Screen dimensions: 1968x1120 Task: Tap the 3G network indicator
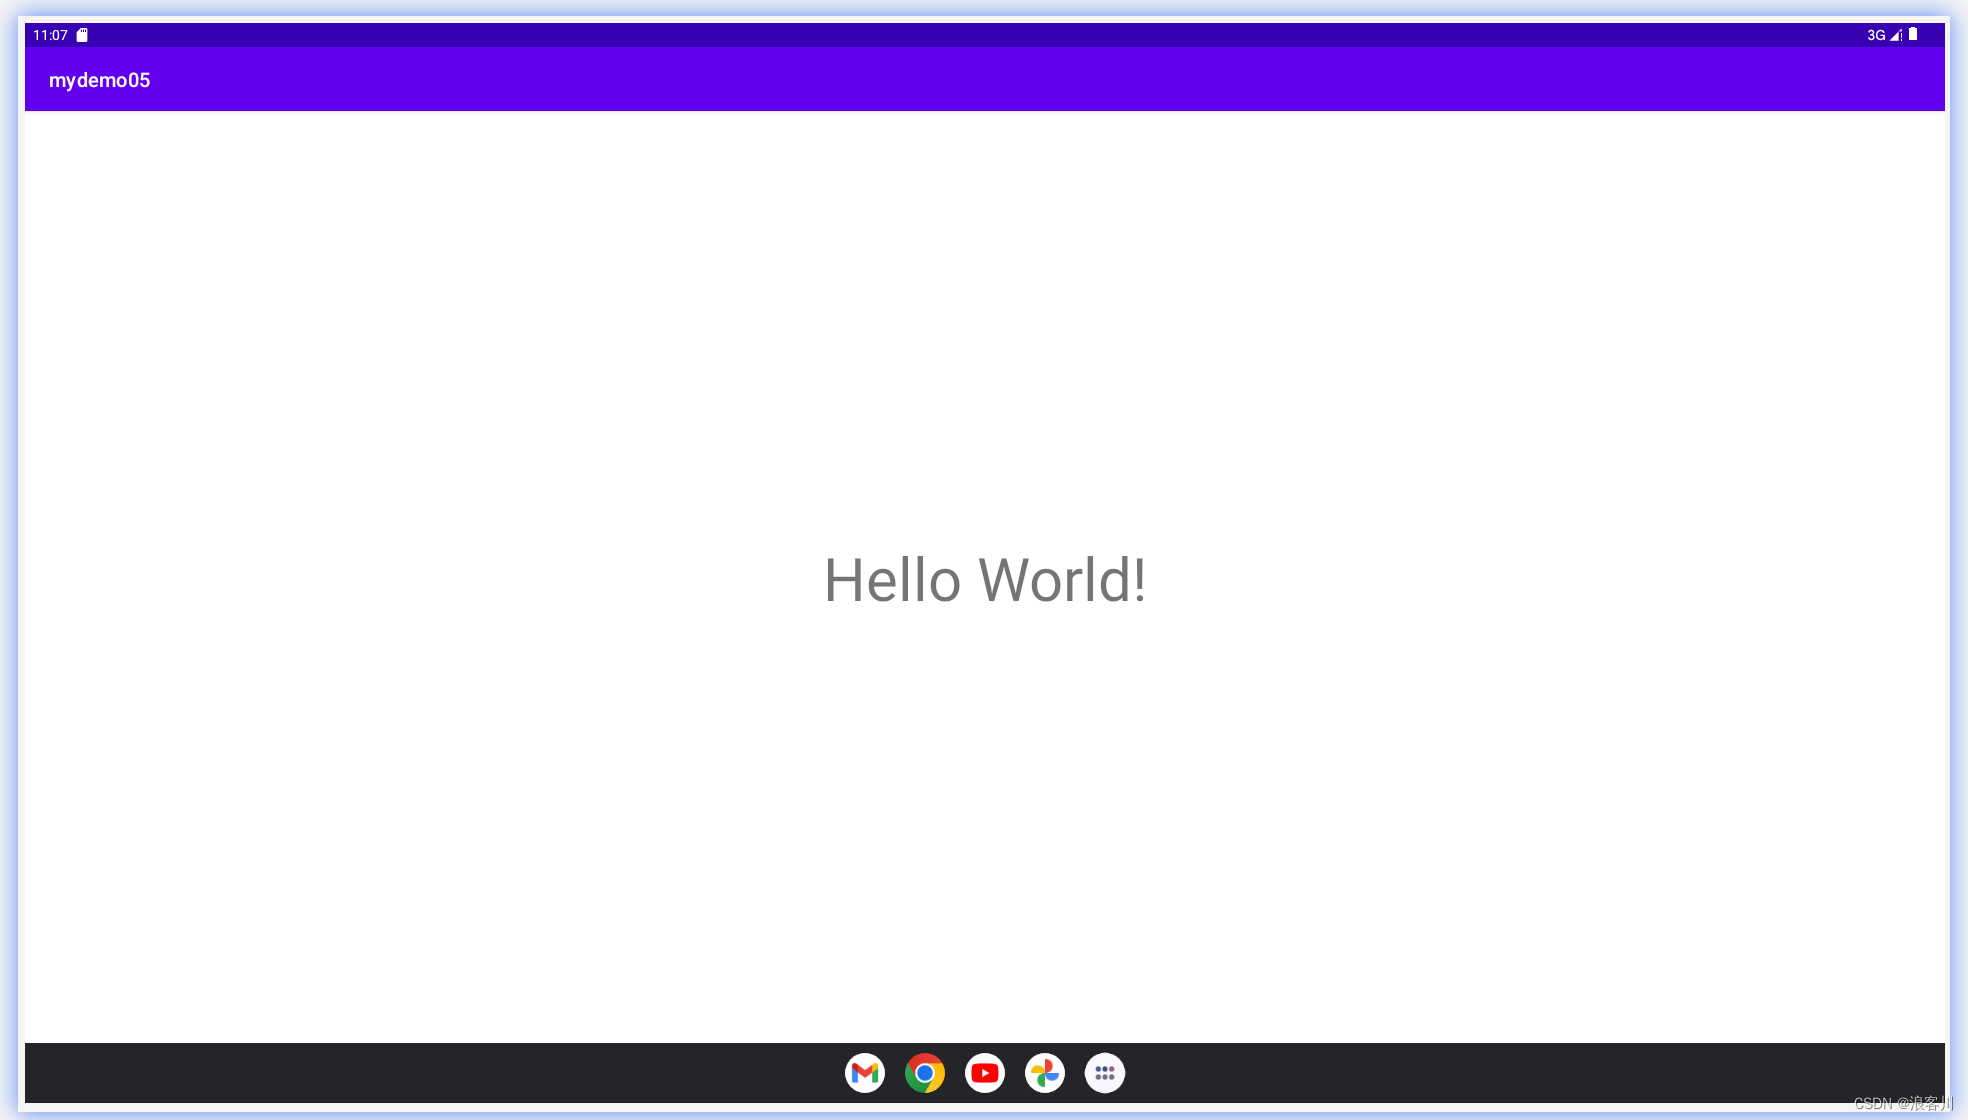click(x=1876, y=35)
